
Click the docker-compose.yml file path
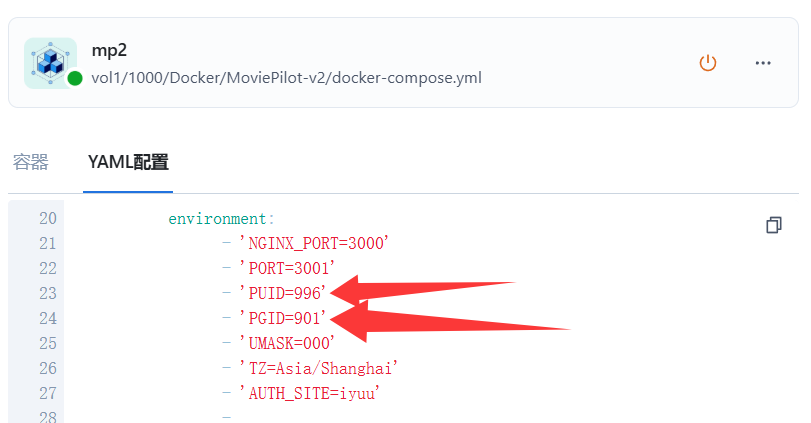tap(287, 78)
